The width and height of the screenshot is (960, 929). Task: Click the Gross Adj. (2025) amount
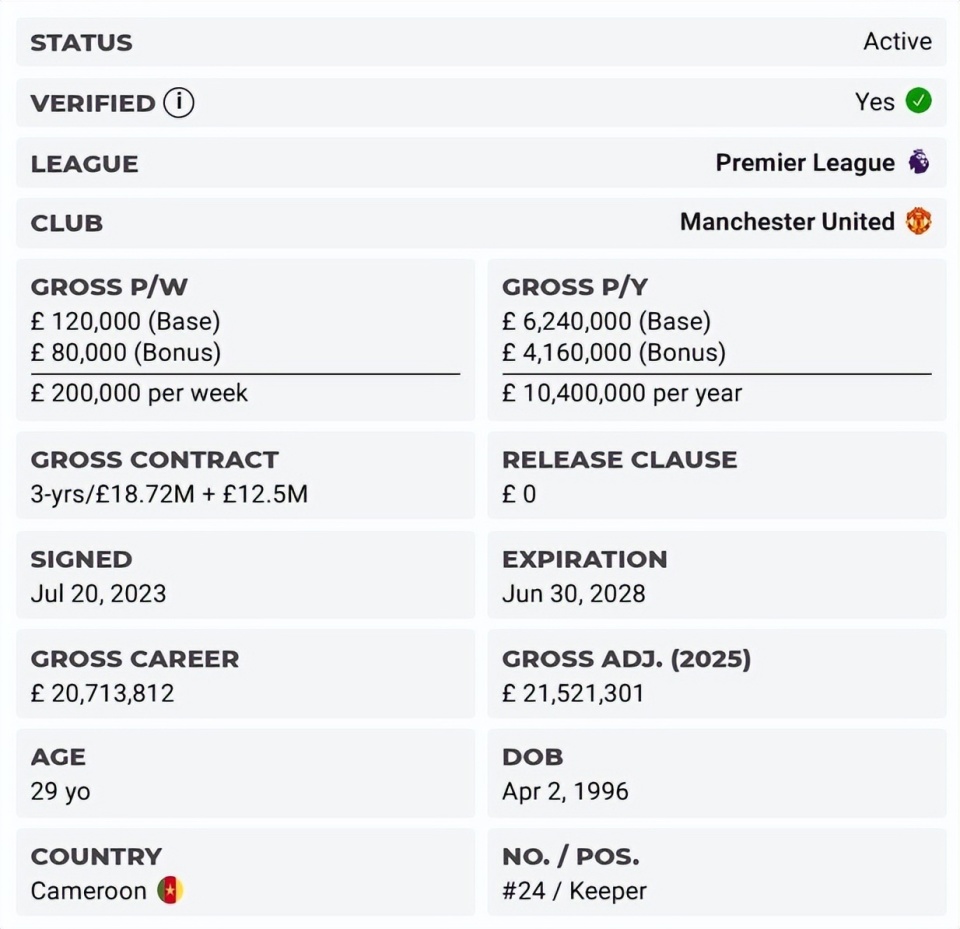pos(573,693)
